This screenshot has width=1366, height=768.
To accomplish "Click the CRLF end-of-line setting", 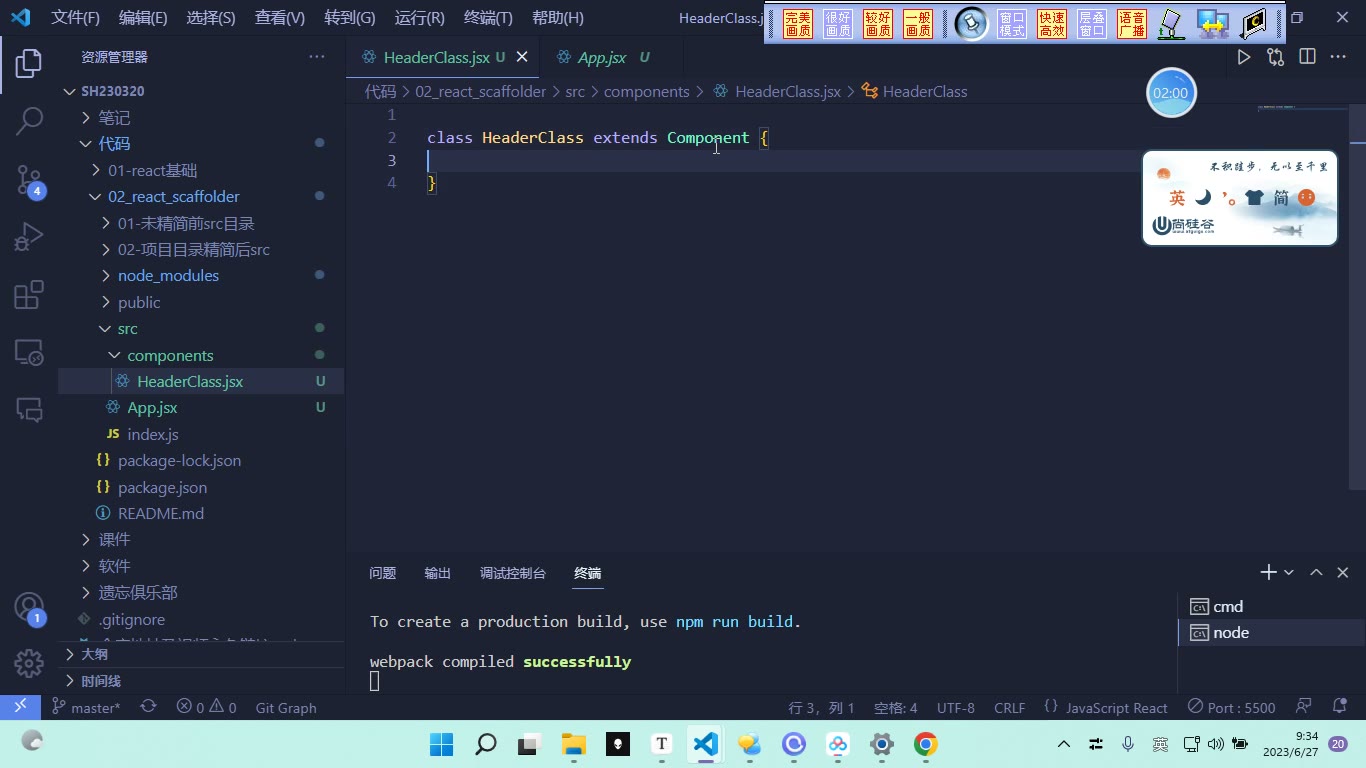I will 1009,707.
